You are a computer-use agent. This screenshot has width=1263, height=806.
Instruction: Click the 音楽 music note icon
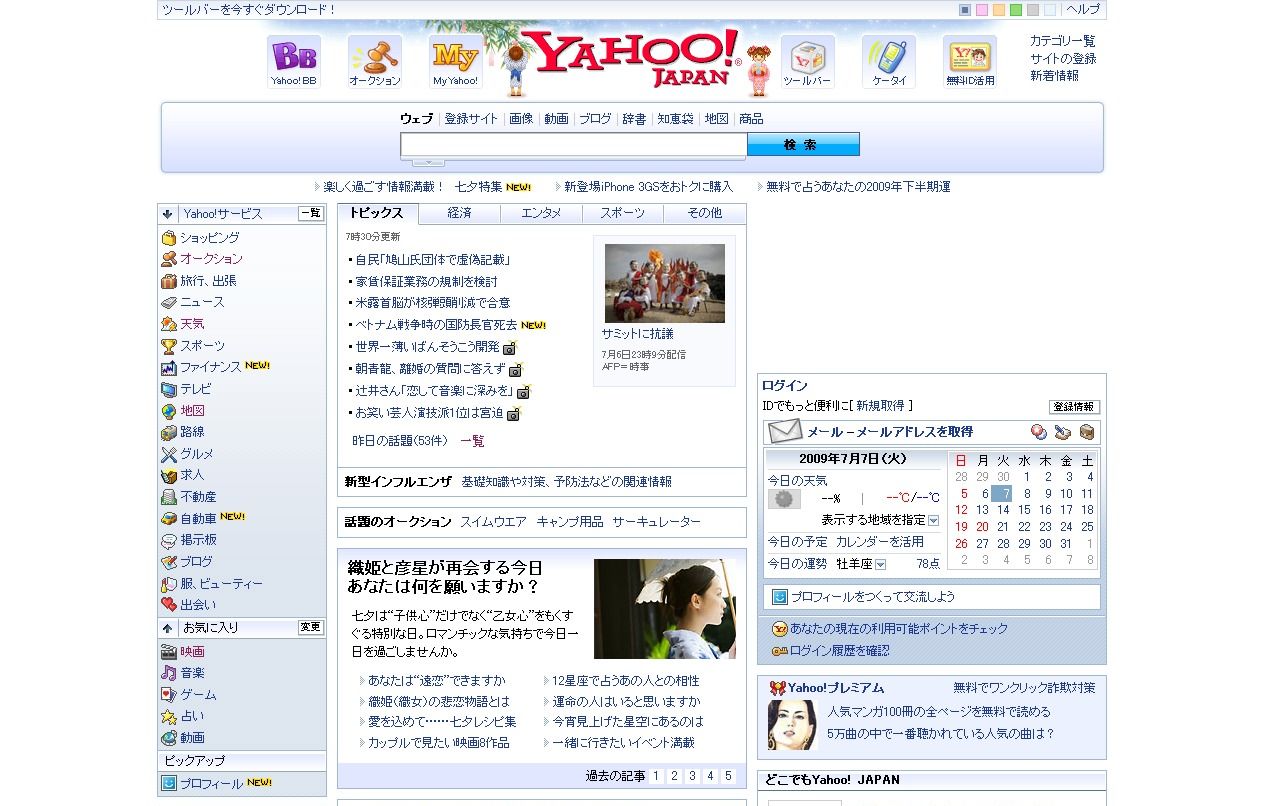(x=169, y=673)
